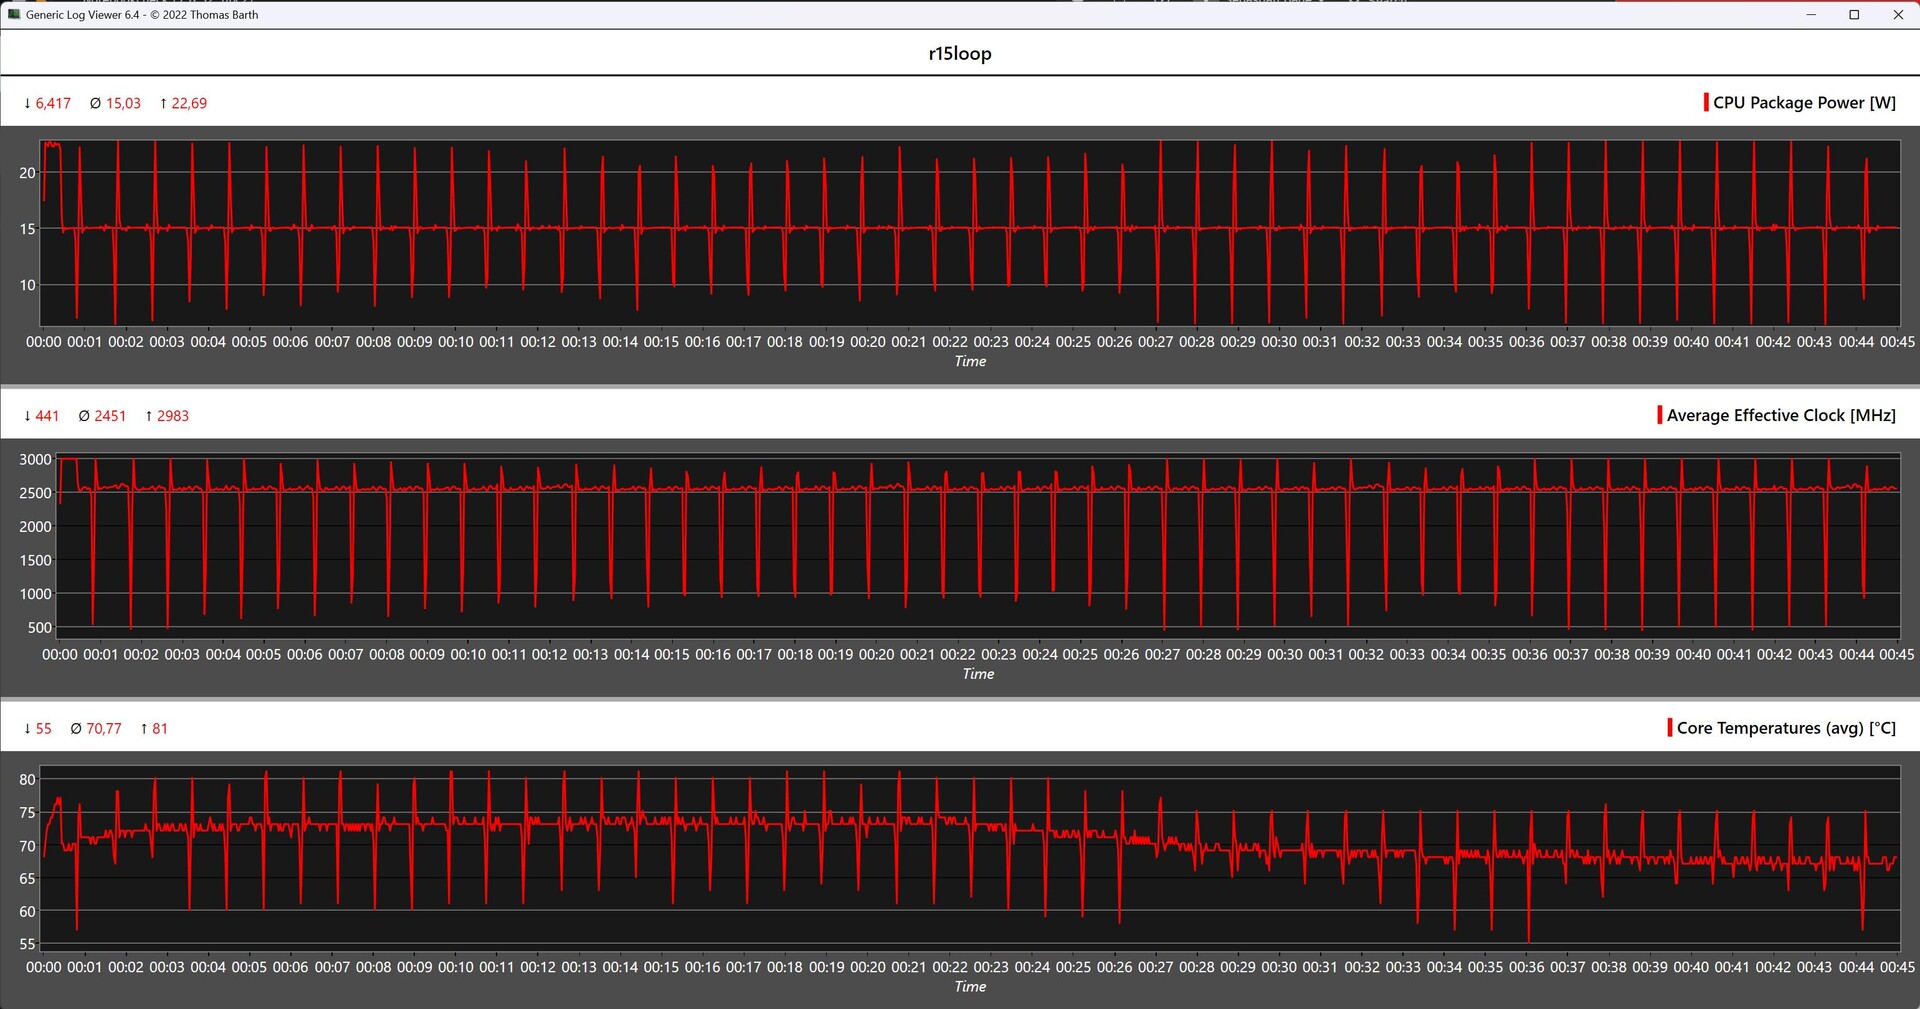The width and height of the screenshot is (1920, 1009).
Task: Click the CPU Package Power legend label
Action: 1804,103
